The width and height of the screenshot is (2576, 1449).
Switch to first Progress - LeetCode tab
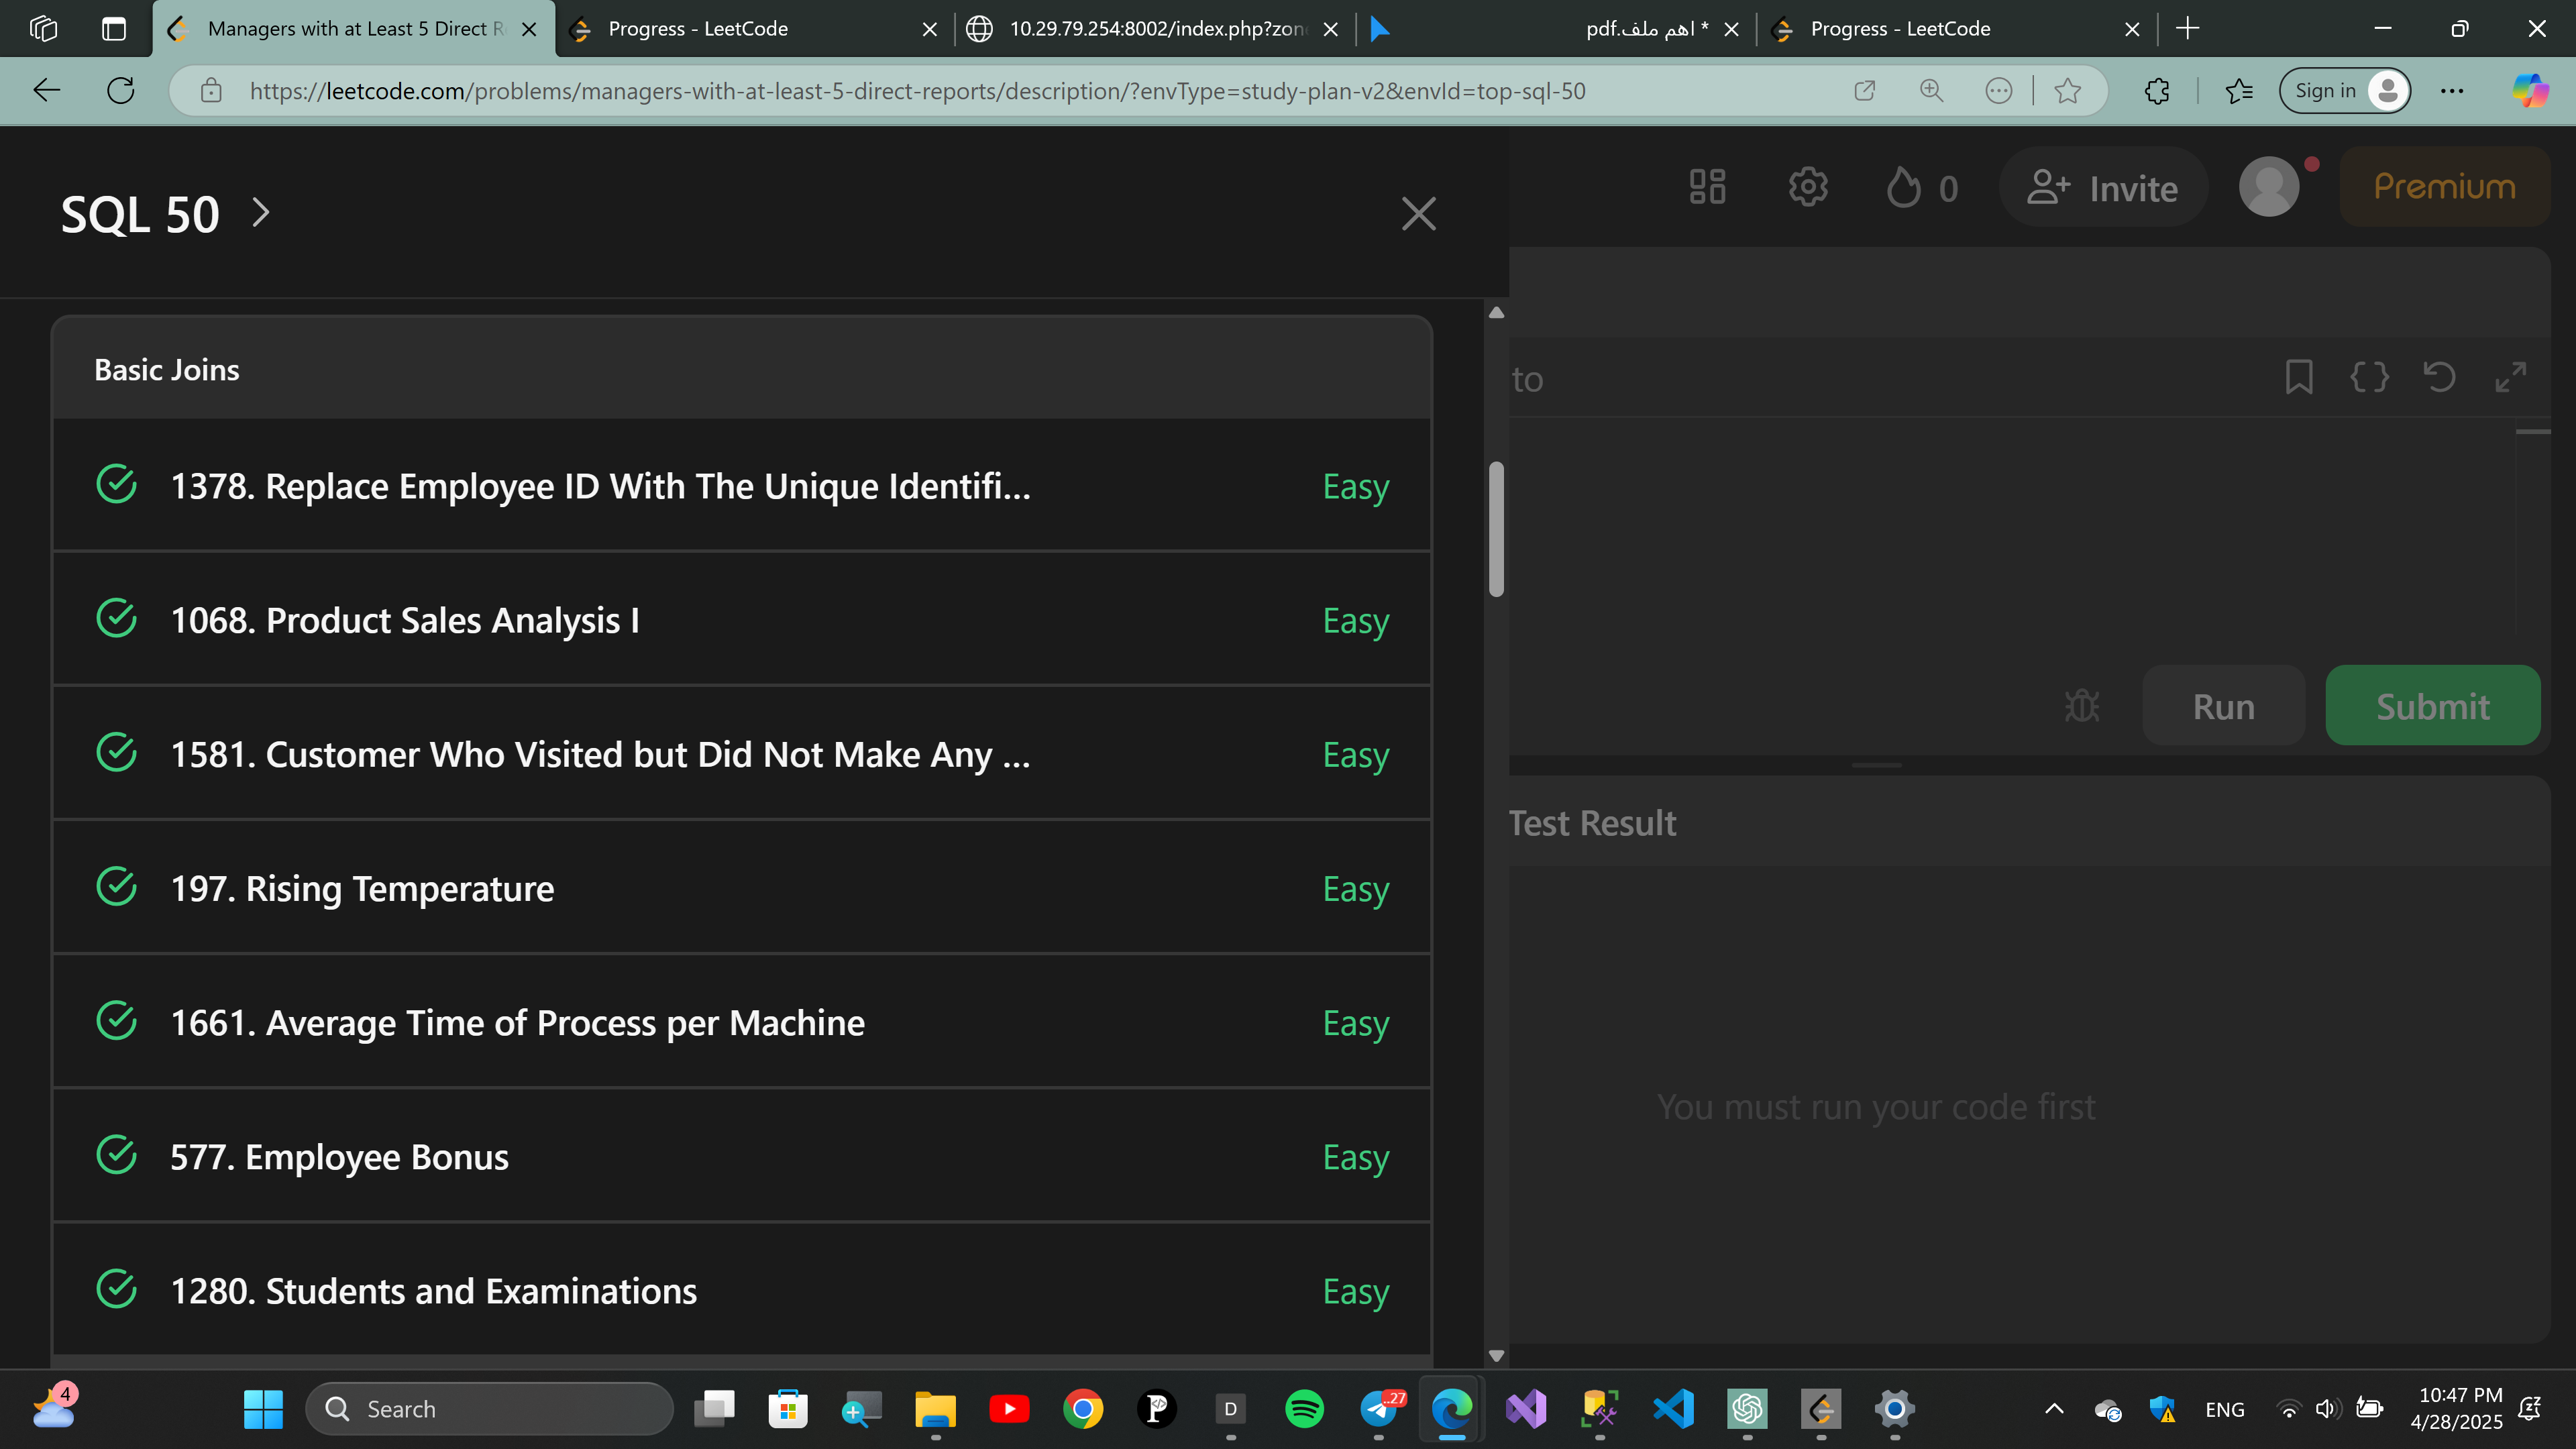point(755,29)
